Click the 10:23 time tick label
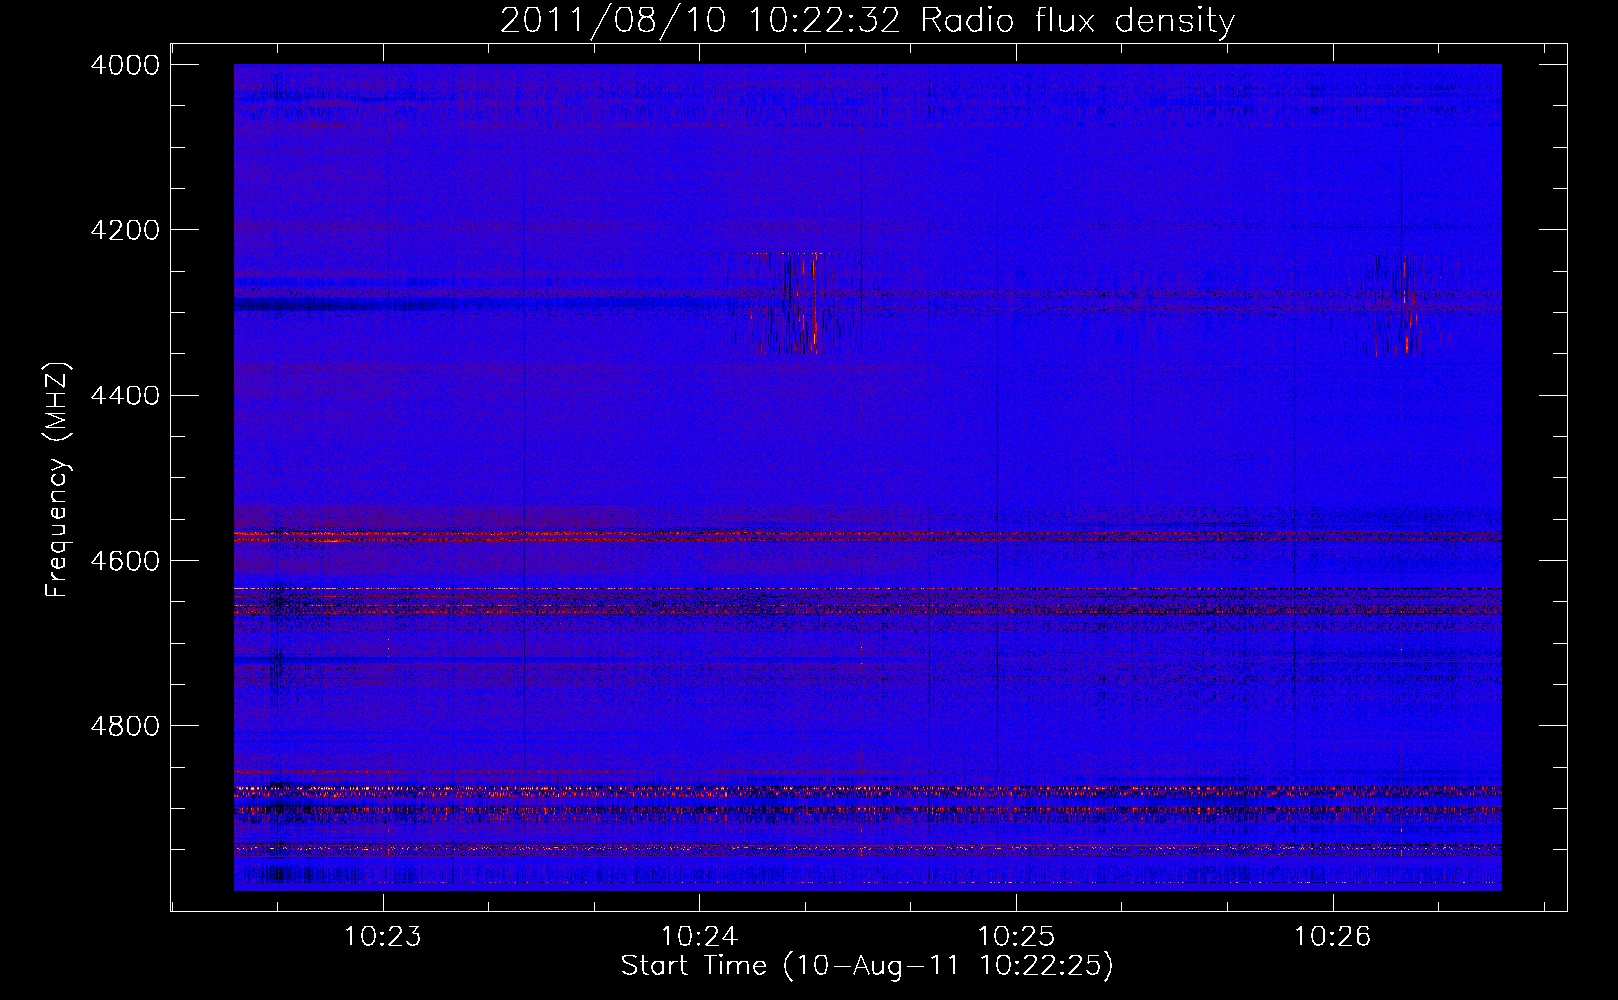 click(x=383, y=937)
